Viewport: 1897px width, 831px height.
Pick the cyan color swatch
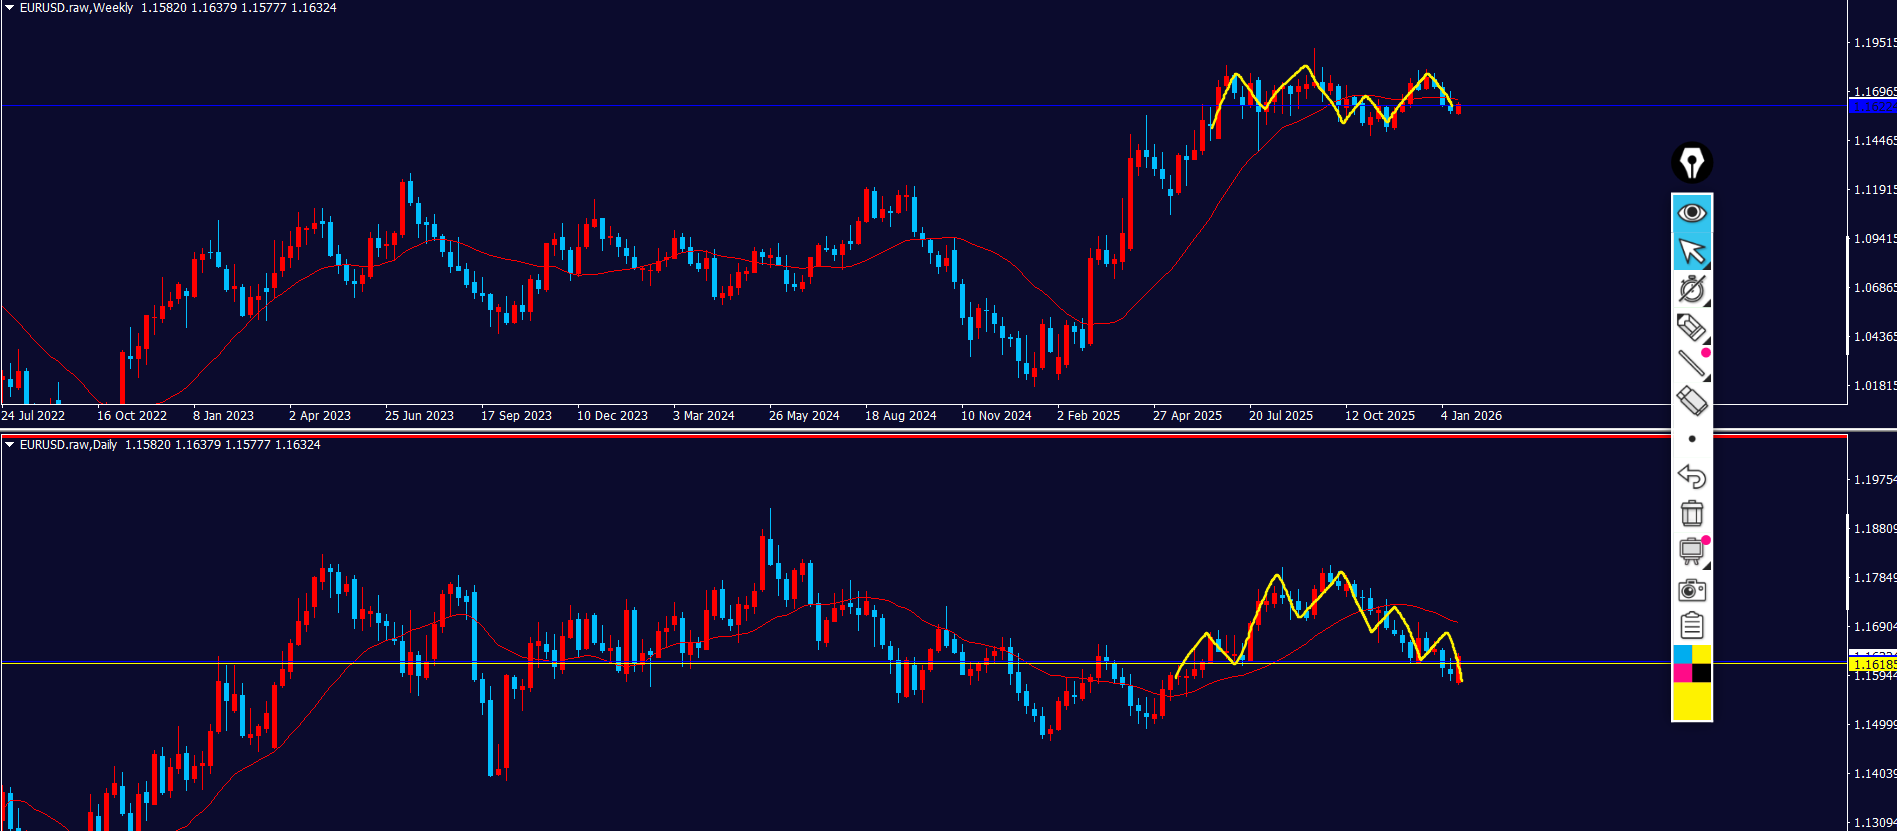(1682, 654)
